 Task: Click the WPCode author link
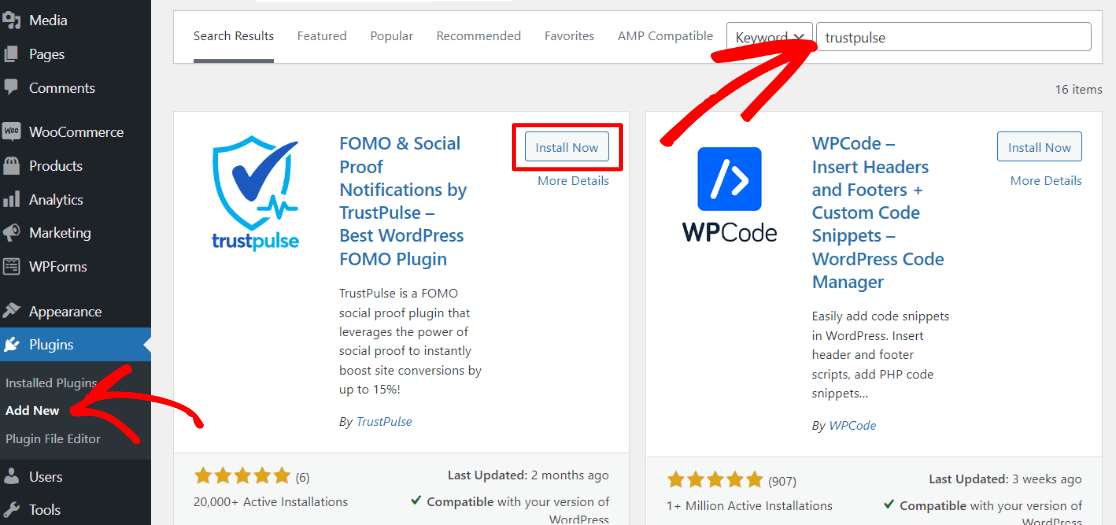click(x=853, y=425)
